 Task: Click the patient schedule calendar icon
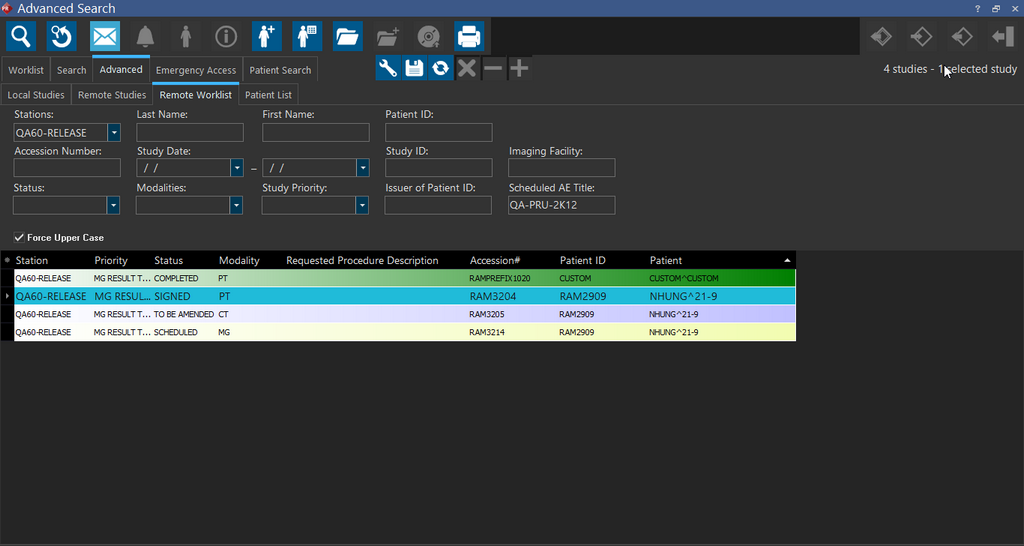click(307, 37)
